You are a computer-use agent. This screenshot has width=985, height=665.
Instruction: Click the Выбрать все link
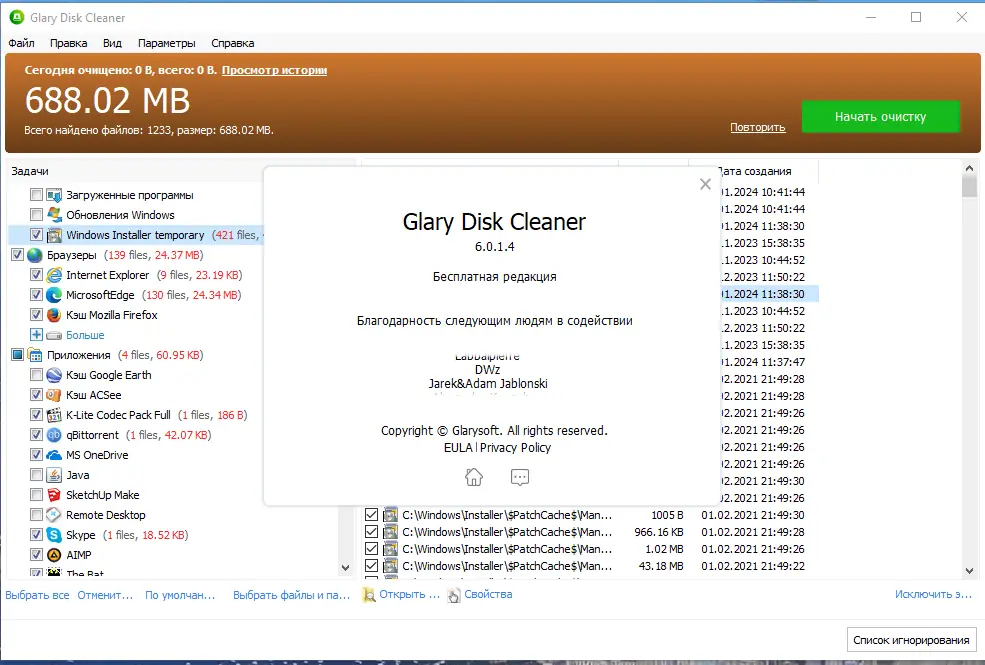coord(38,595)
